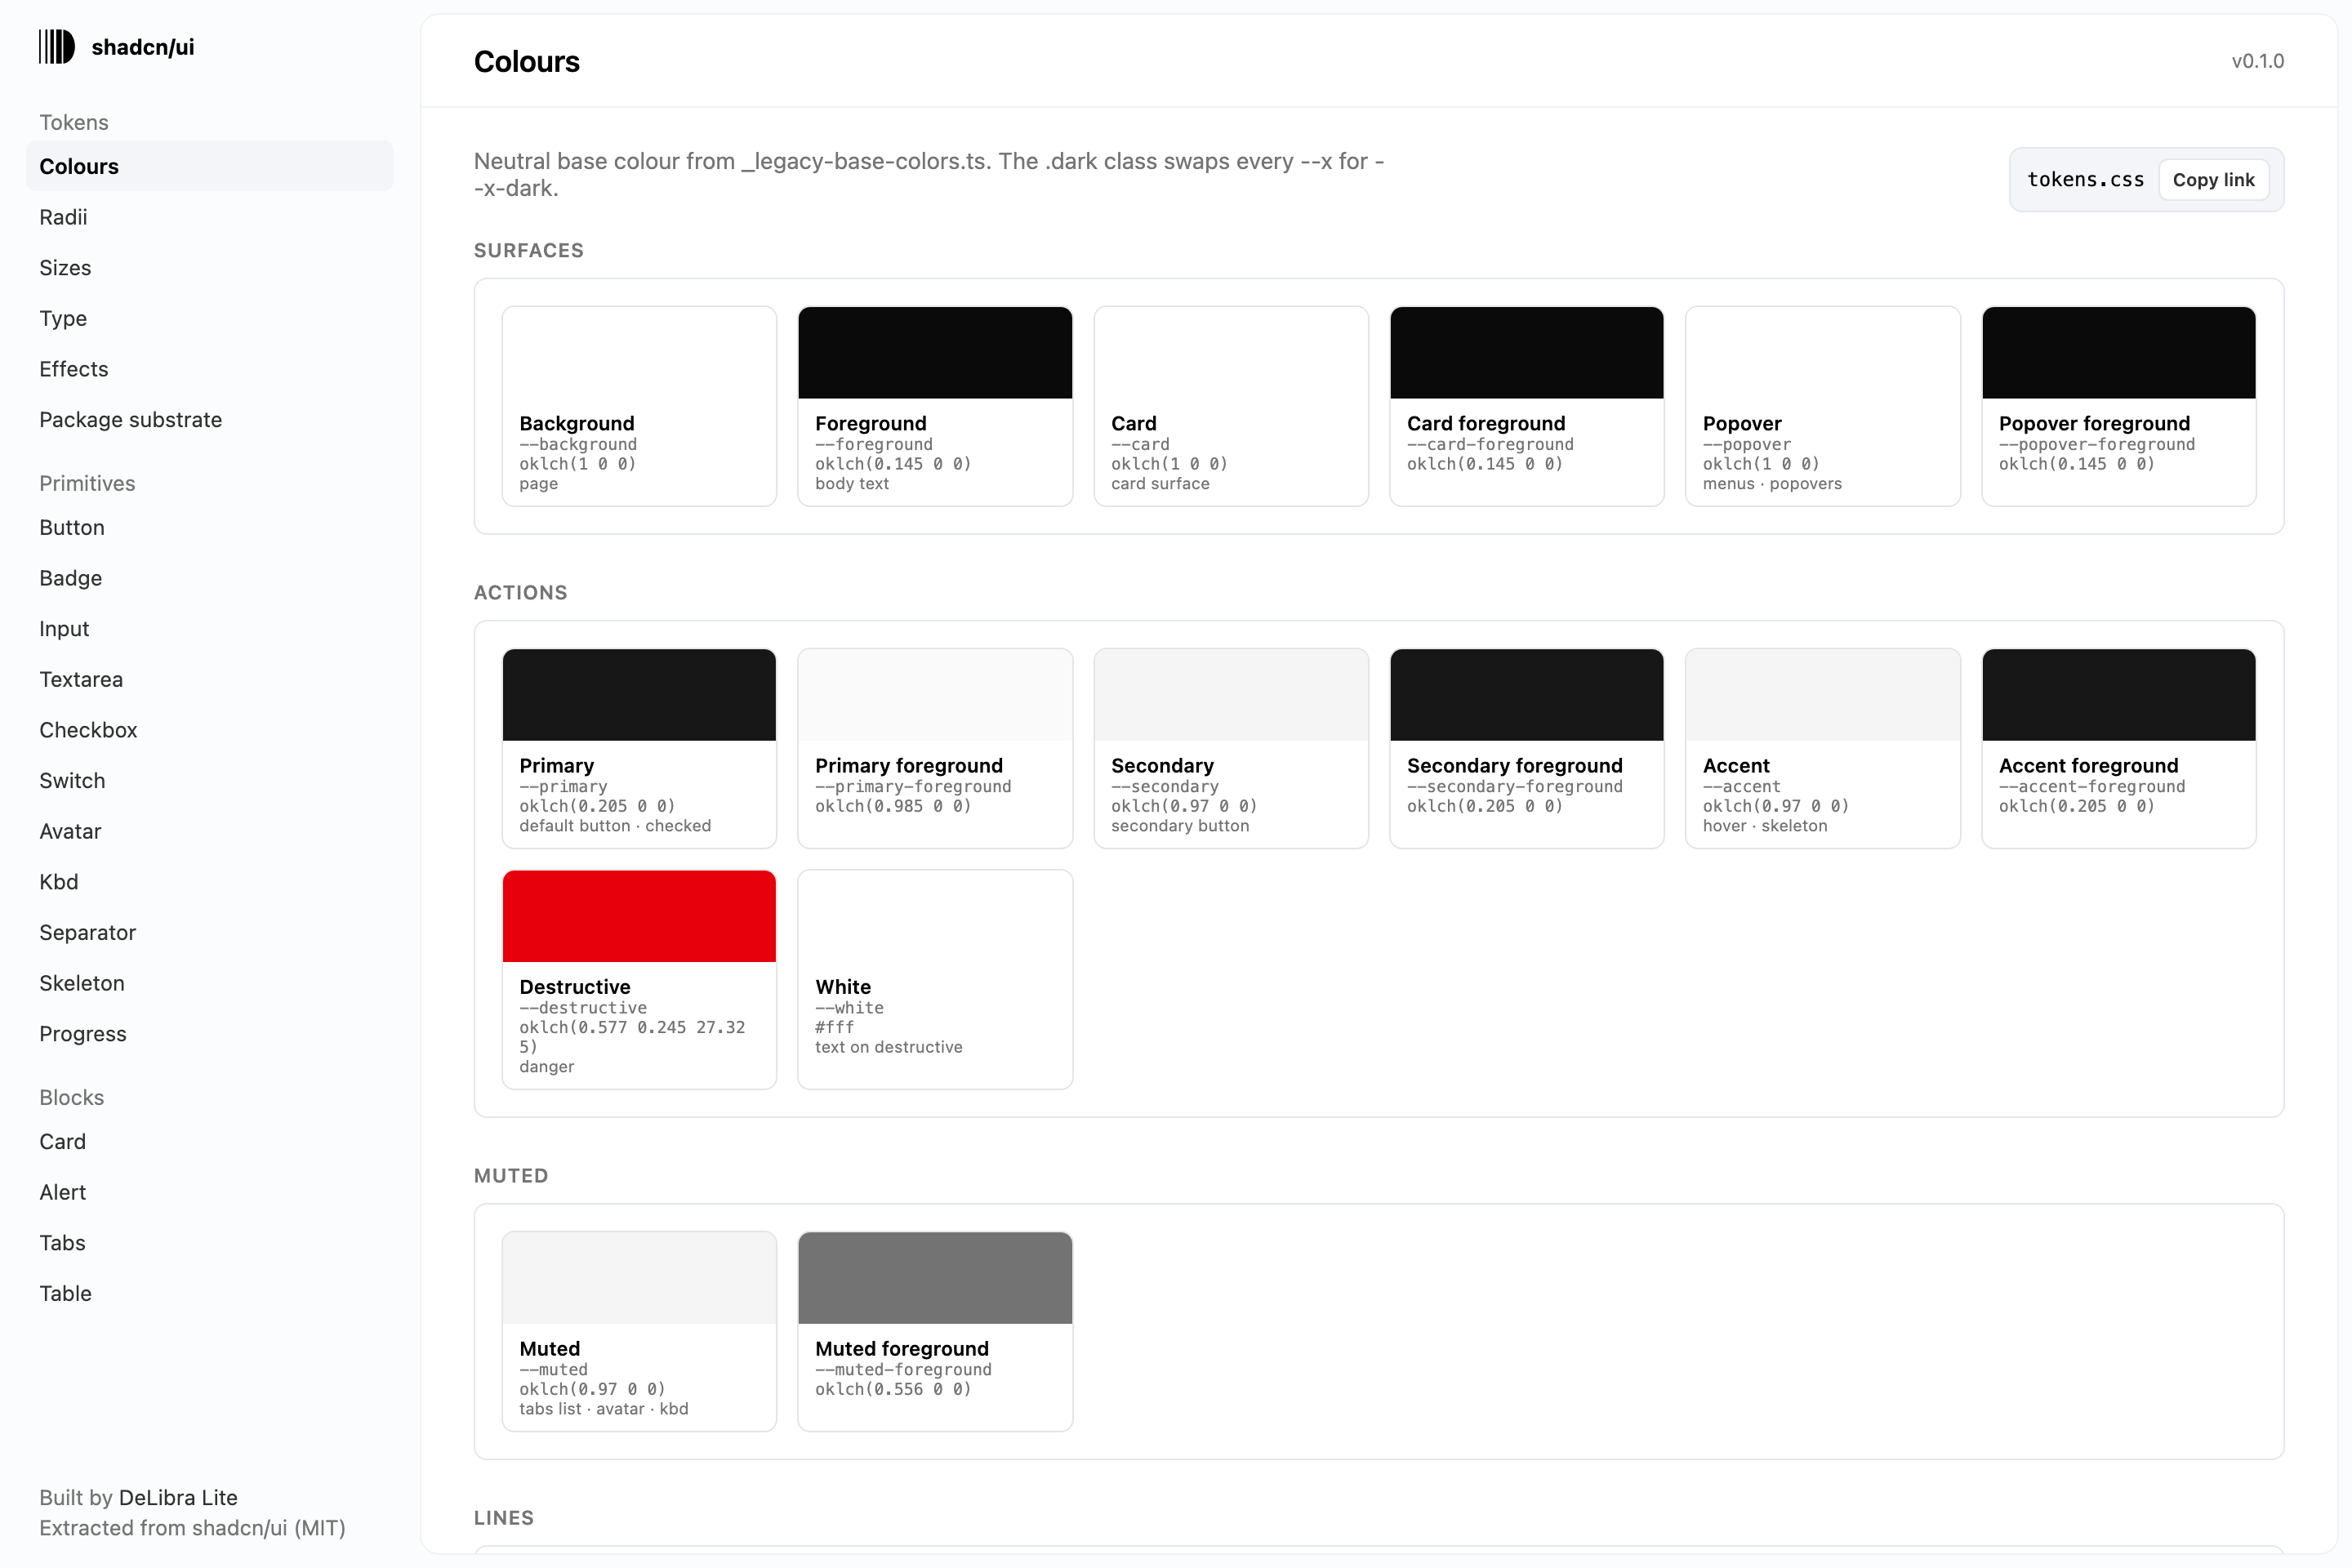Go to the Skeleton primitive page
The width and height of the screenshot is (2352, 1568).
tap(209, 983)
